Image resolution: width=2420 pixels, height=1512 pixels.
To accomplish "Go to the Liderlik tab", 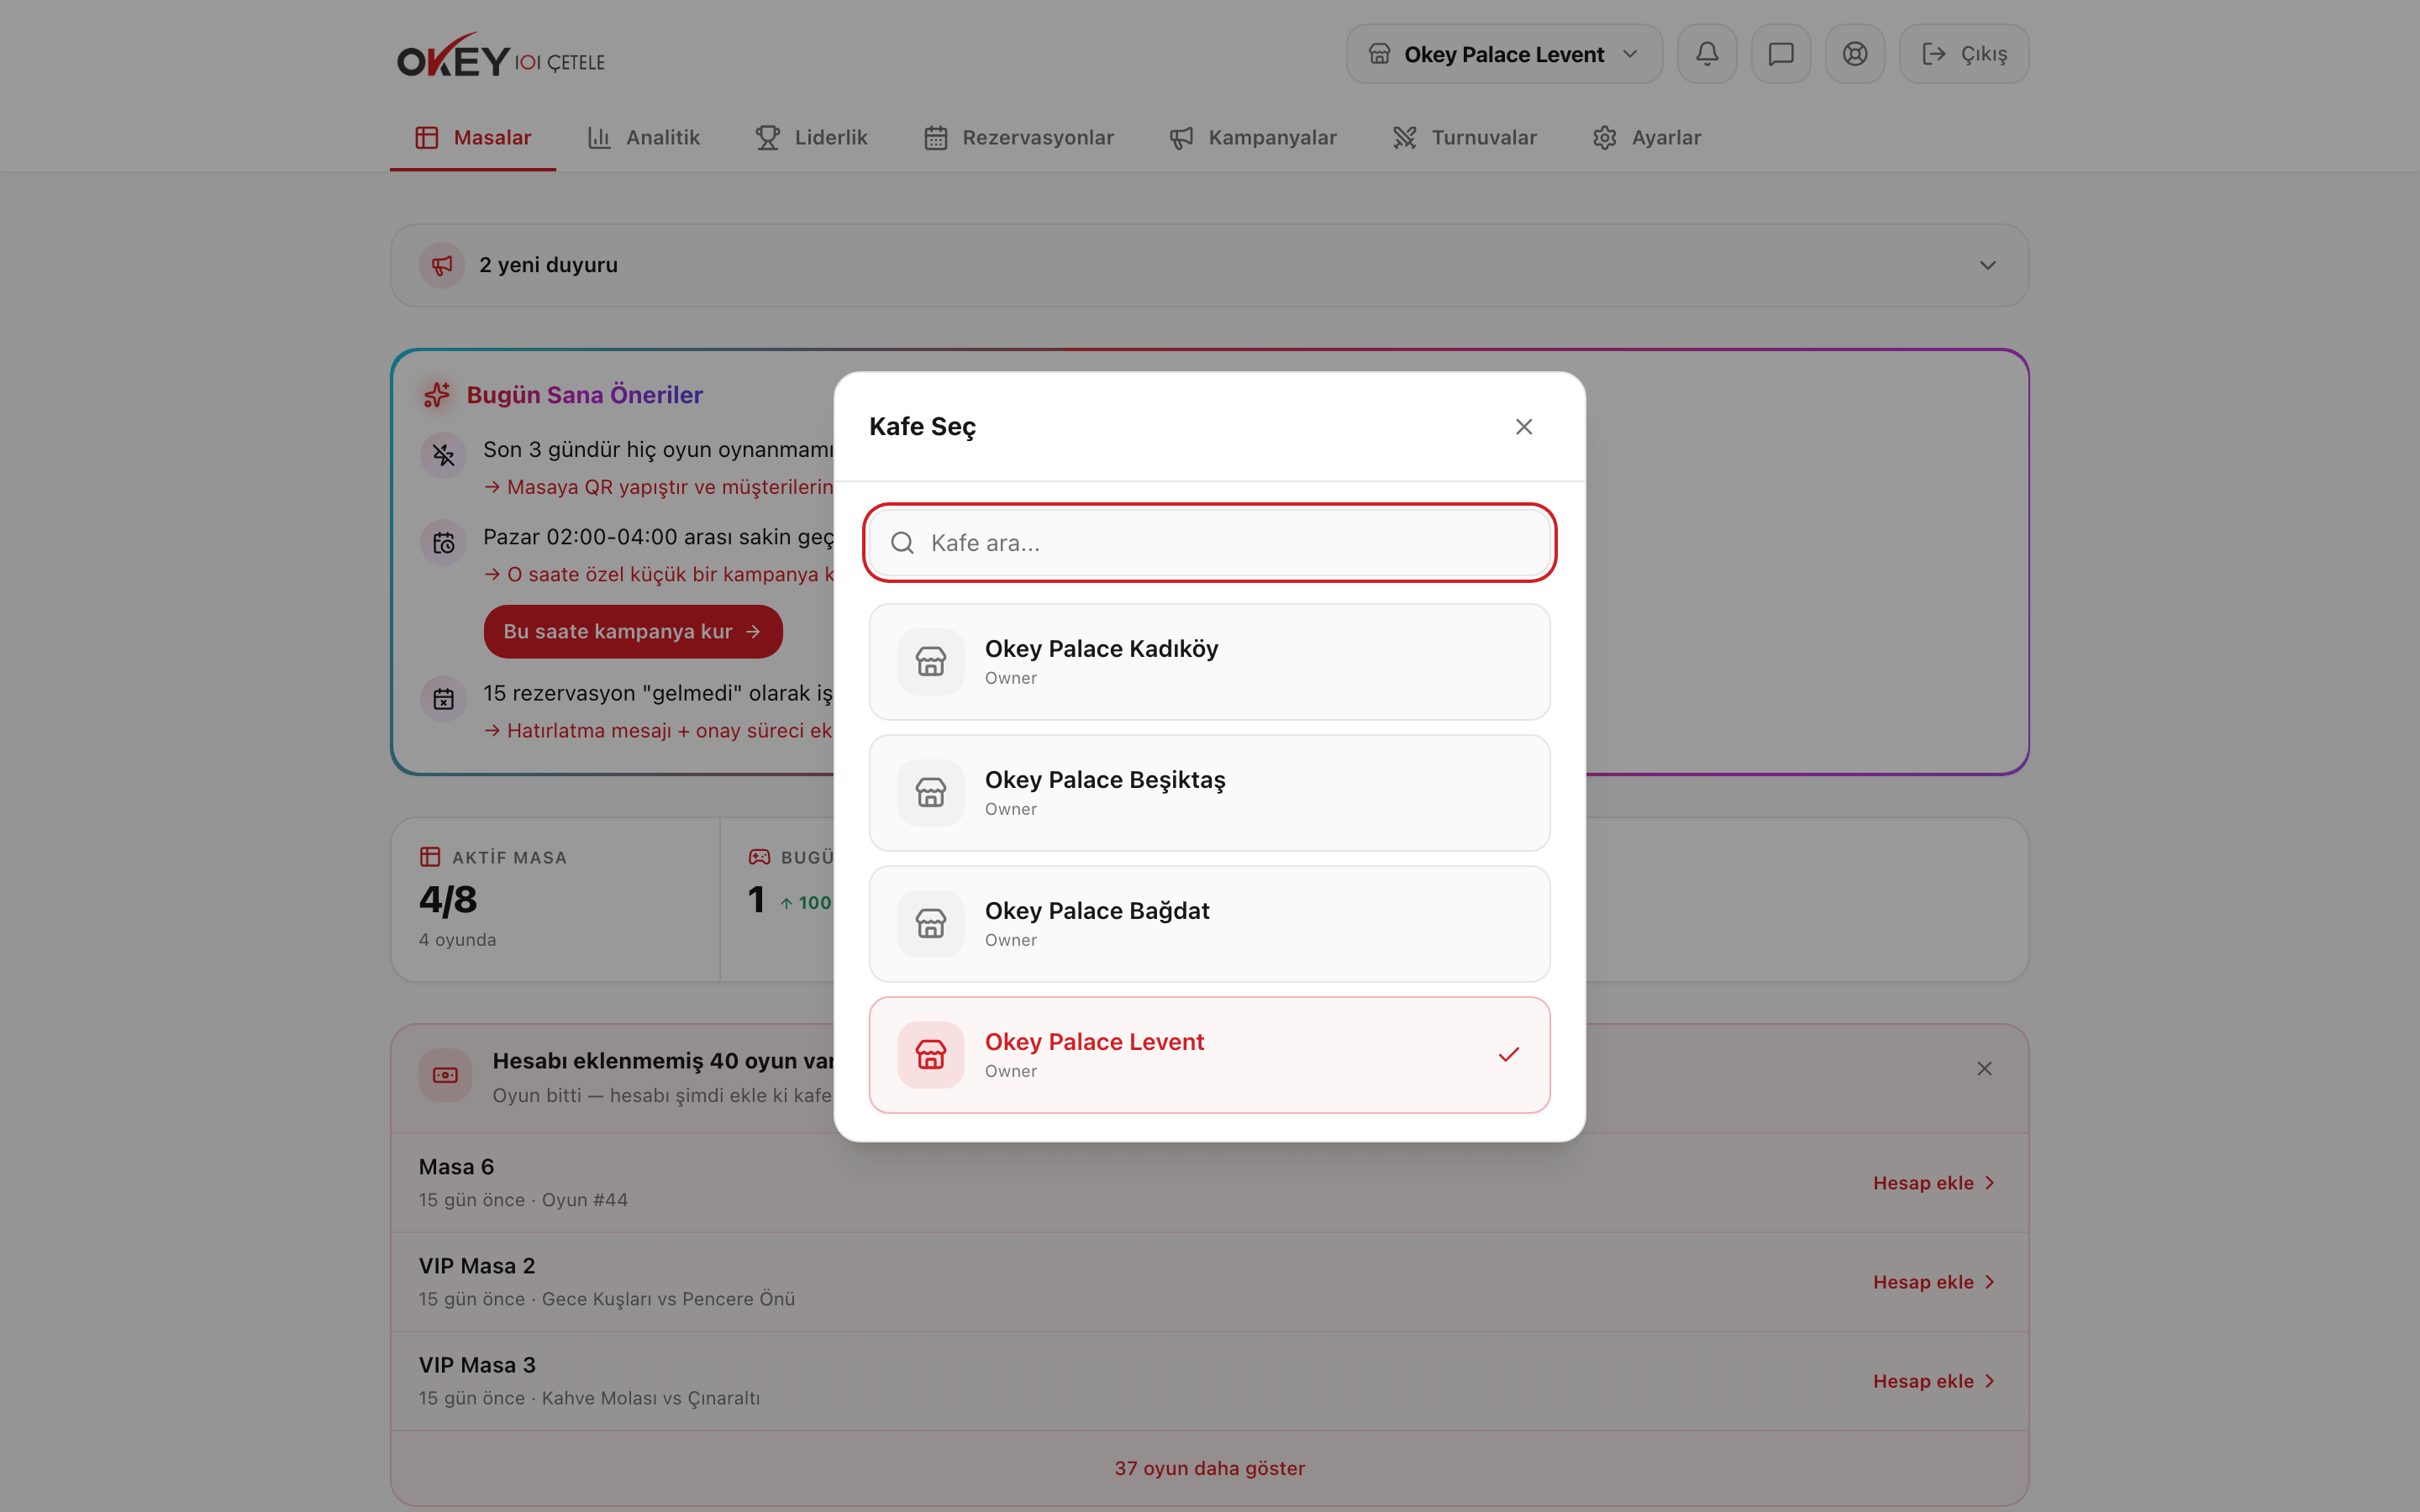I will tap(811, 138).
